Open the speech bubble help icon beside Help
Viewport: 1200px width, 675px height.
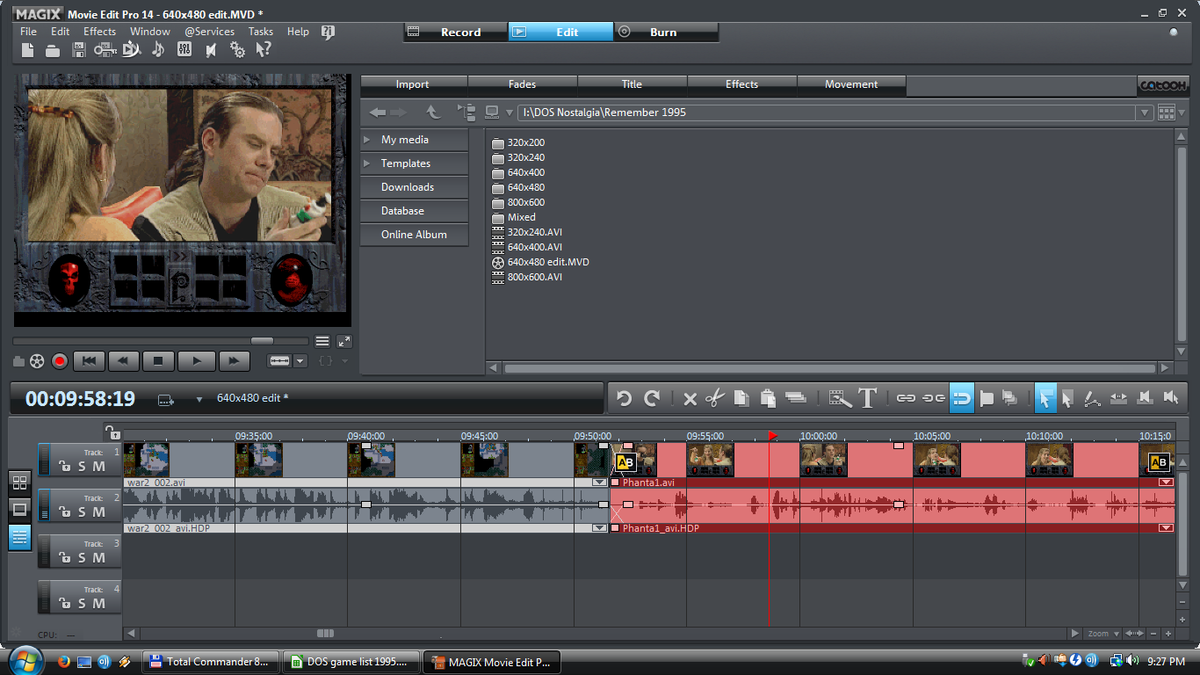pyautogui.click(x=328, y=32)
